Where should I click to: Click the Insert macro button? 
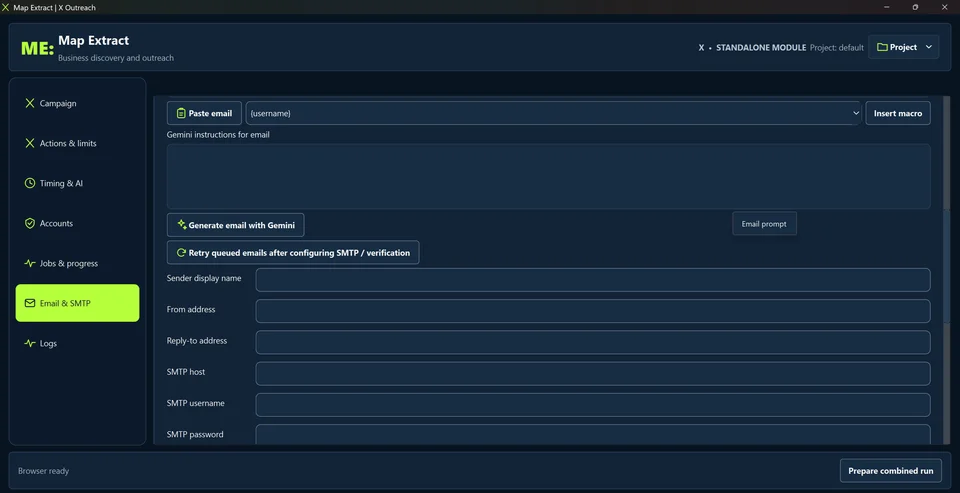click(898, 113)
